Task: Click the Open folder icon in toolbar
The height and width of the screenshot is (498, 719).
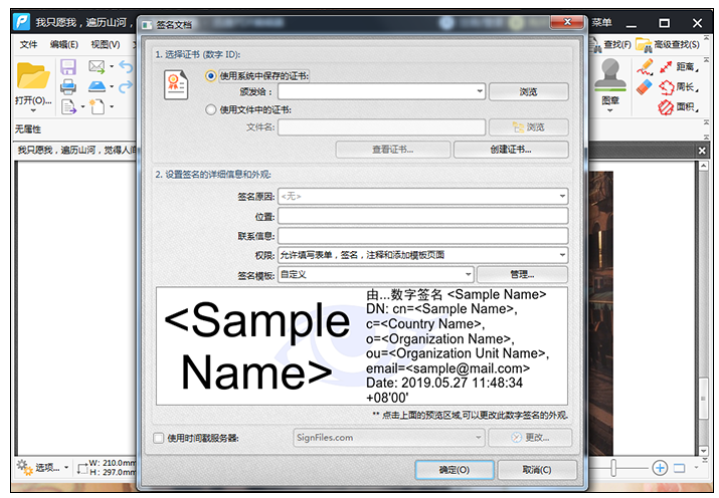Action: click(x=33, y=75)
